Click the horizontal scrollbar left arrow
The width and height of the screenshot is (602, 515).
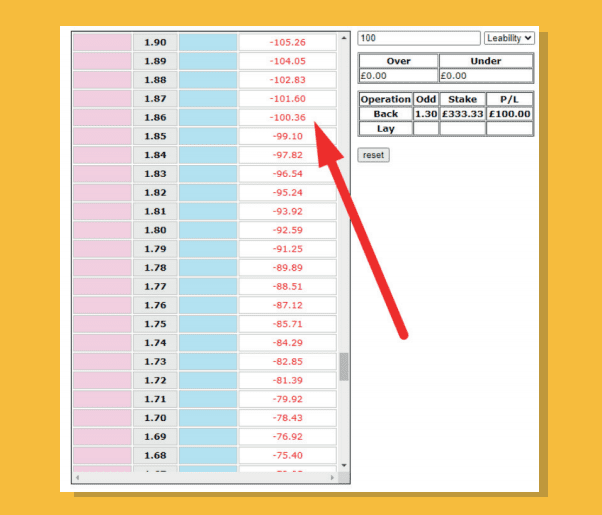[x=78, y=477]
